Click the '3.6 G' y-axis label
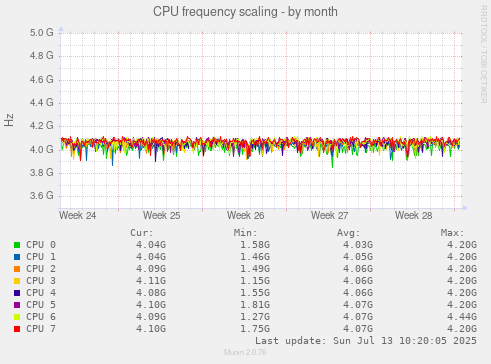This screenshot has width=491, height=364. [42, 195]
